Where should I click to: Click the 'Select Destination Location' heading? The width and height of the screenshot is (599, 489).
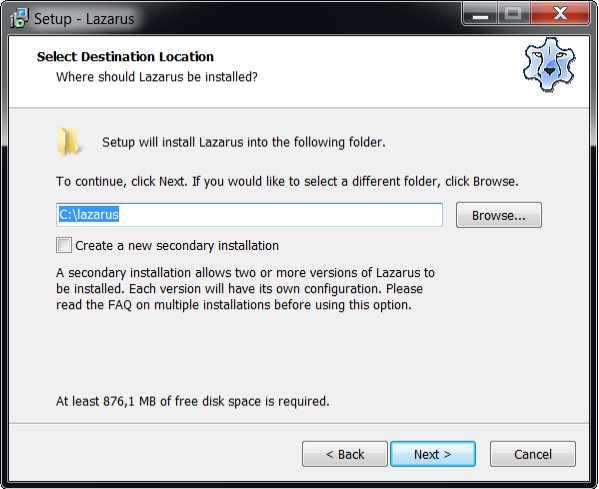coord(125,57)
